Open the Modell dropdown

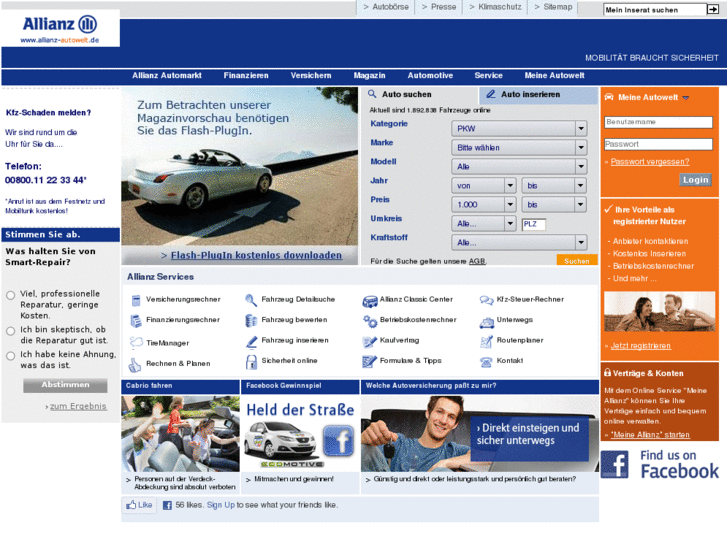tap(519, 167)
